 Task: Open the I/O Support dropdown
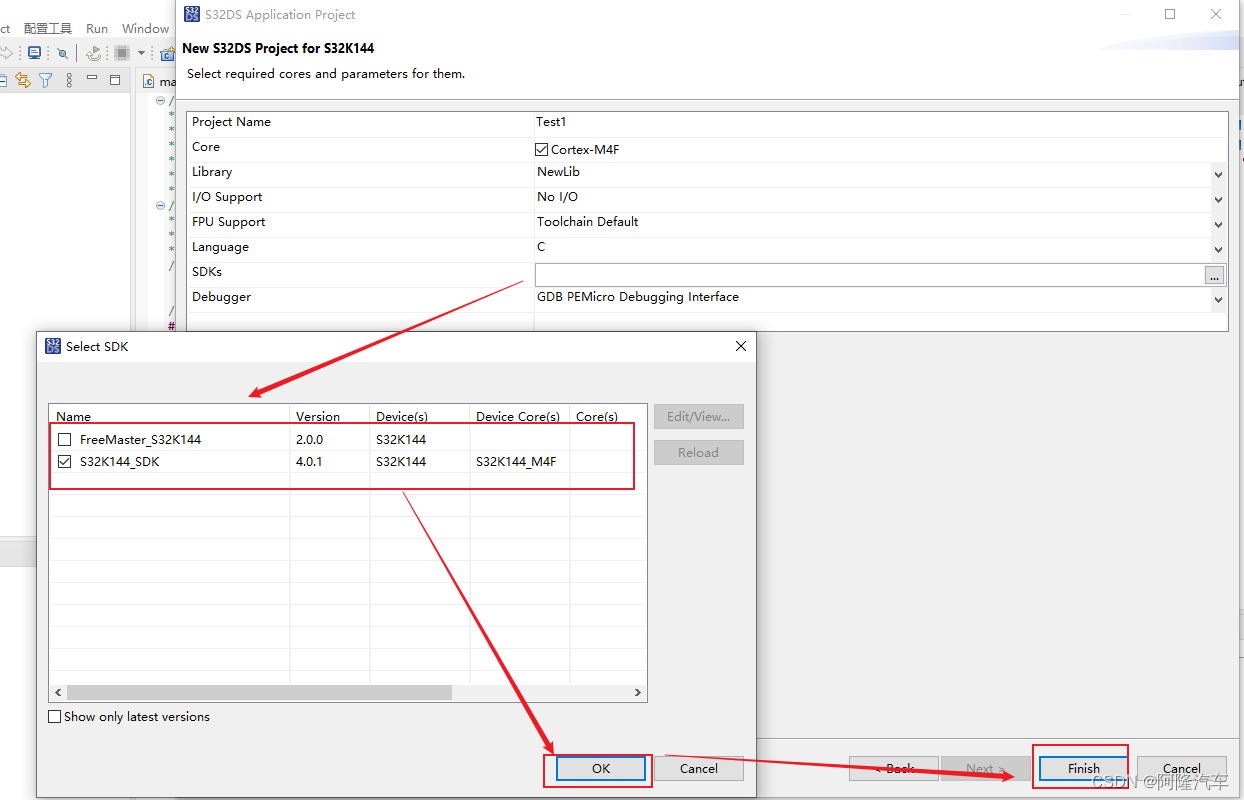coord(1218,200)
